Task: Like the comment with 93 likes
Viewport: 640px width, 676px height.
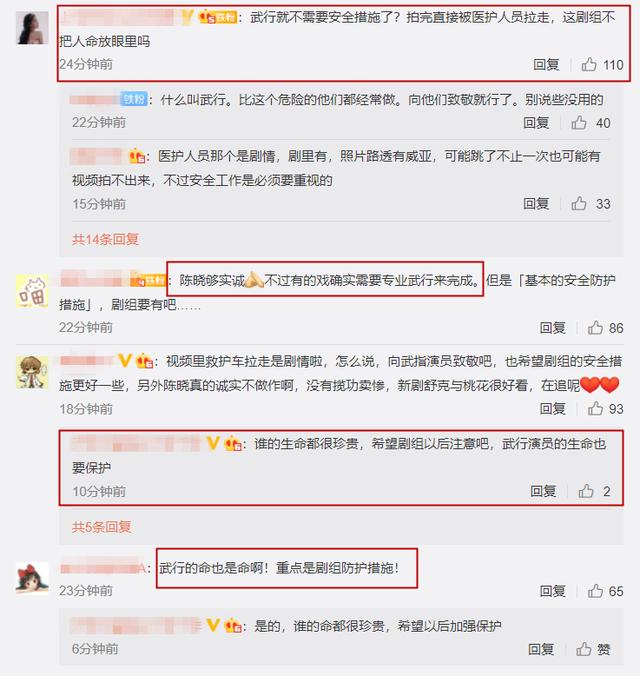Action: click(x=595, y=408)
